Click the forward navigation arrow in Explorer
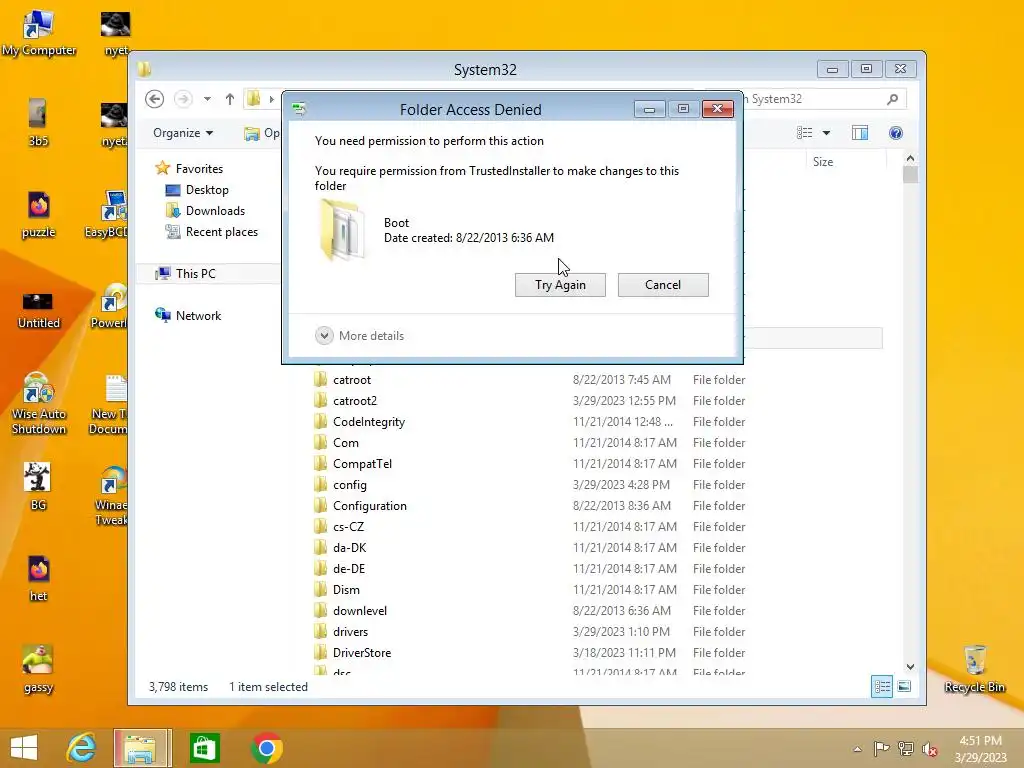This screenshot has width=1024, height=768. (183, 99)
